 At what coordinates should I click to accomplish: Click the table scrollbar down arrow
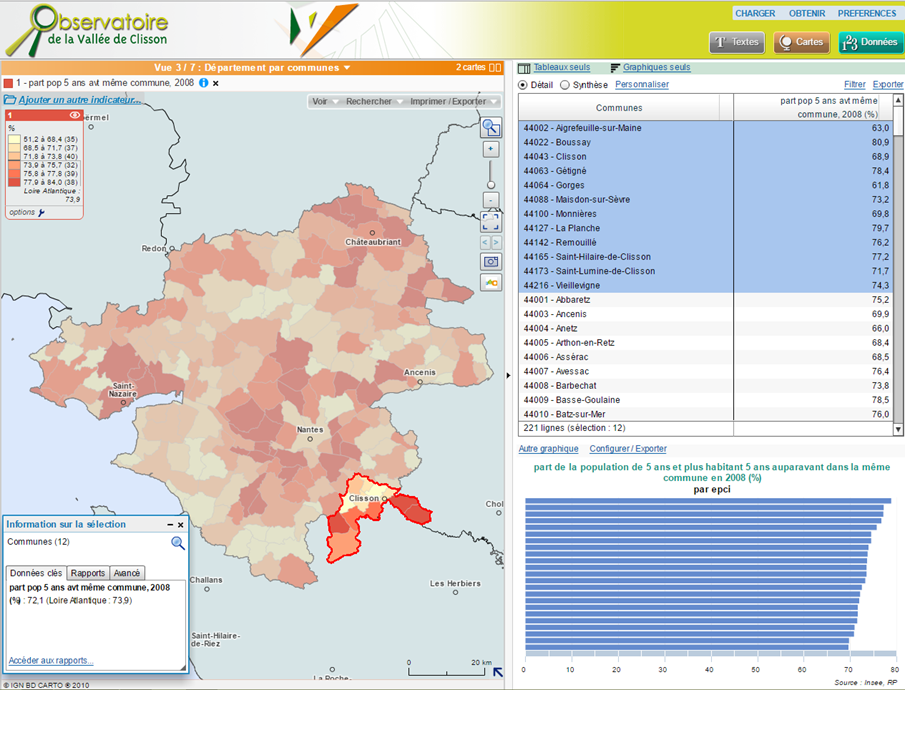[x=898, y=429]
